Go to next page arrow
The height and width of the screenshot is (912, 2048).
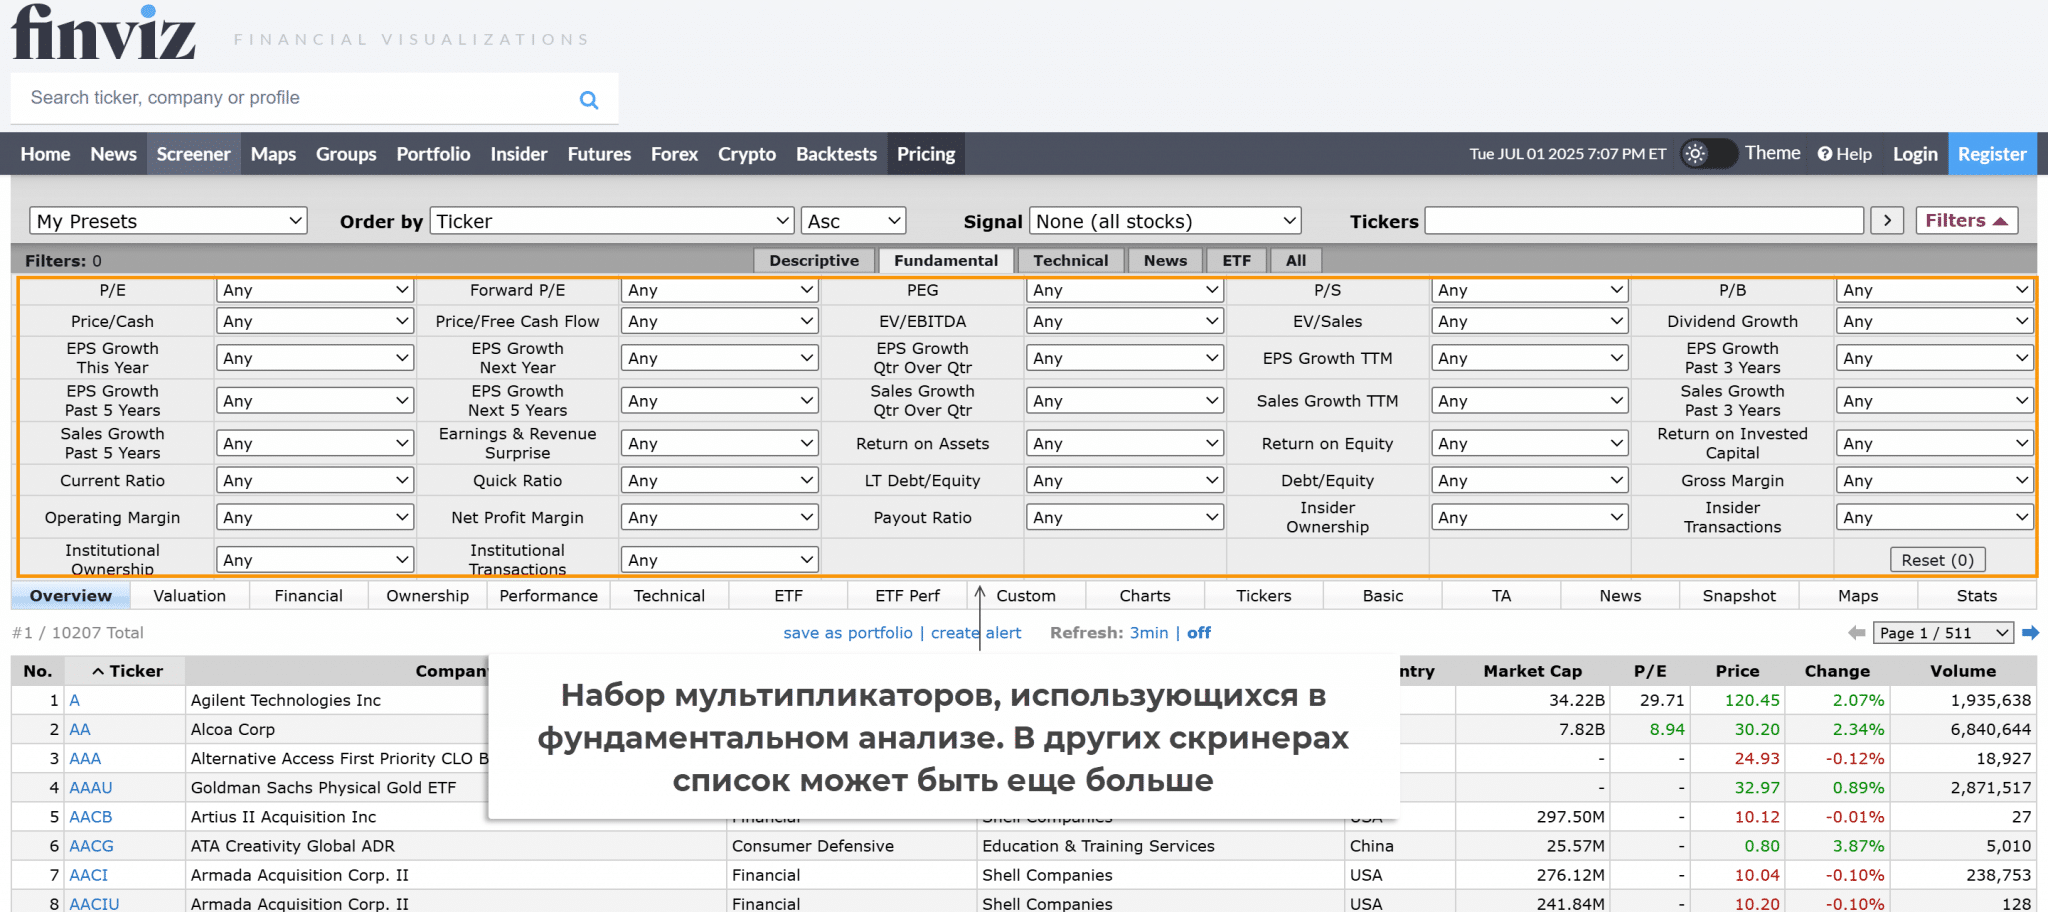(2030, 633)
